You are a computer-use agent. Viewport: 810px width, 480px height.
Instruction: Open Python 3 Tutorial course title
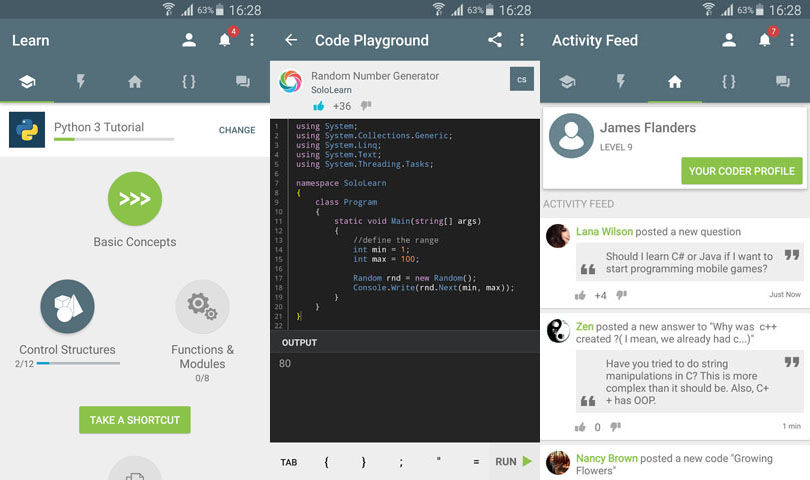99,127
